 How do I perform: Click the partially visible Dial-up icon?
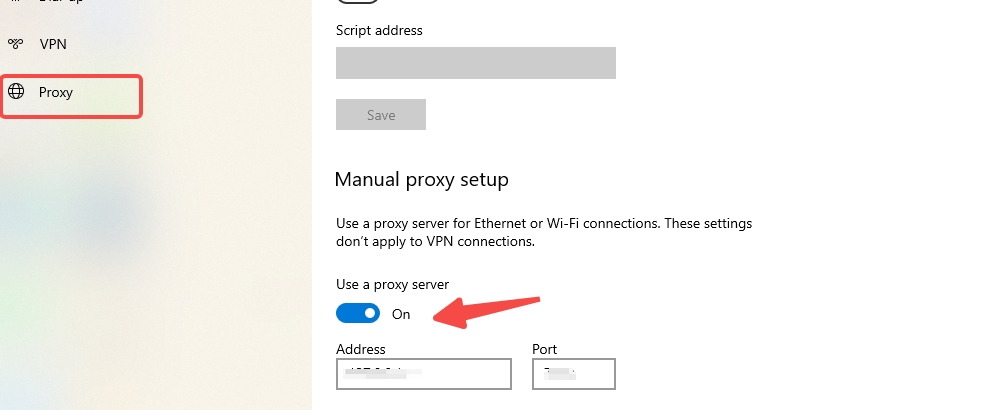pyautogui.click(x=15, y=1)
